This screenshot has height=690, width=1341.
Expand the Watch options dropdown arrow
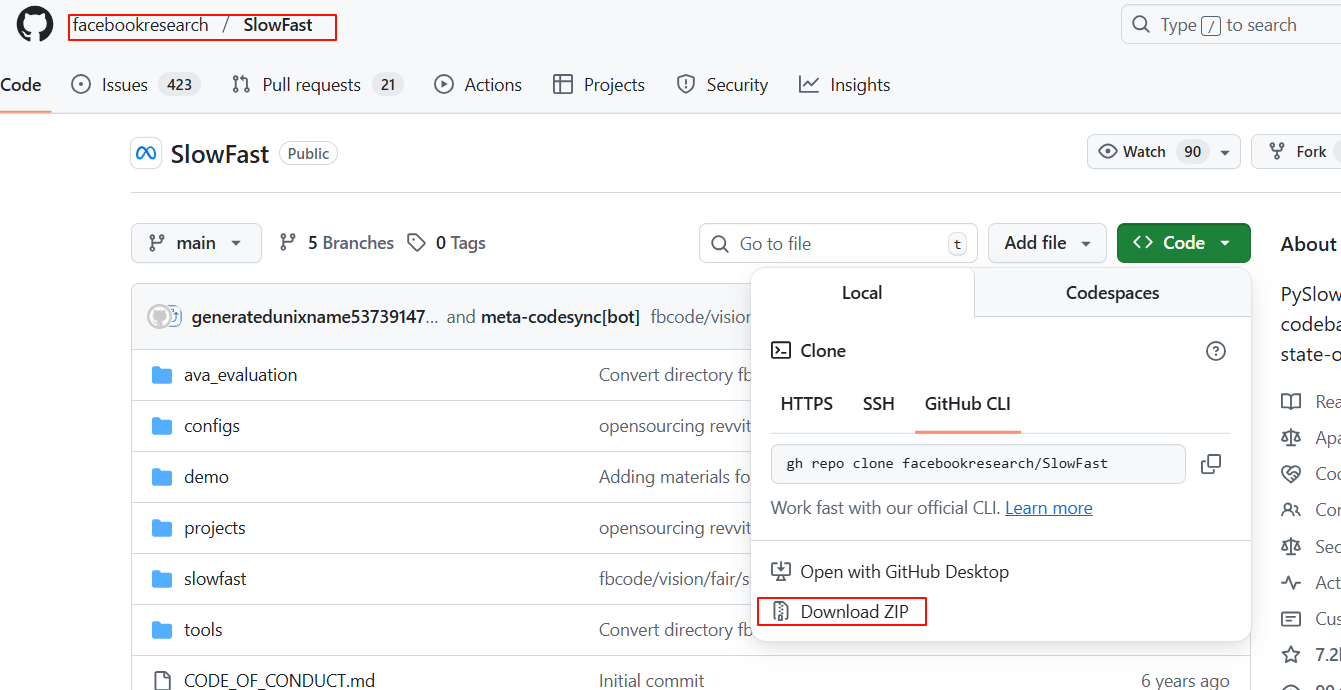(1225, 152)
